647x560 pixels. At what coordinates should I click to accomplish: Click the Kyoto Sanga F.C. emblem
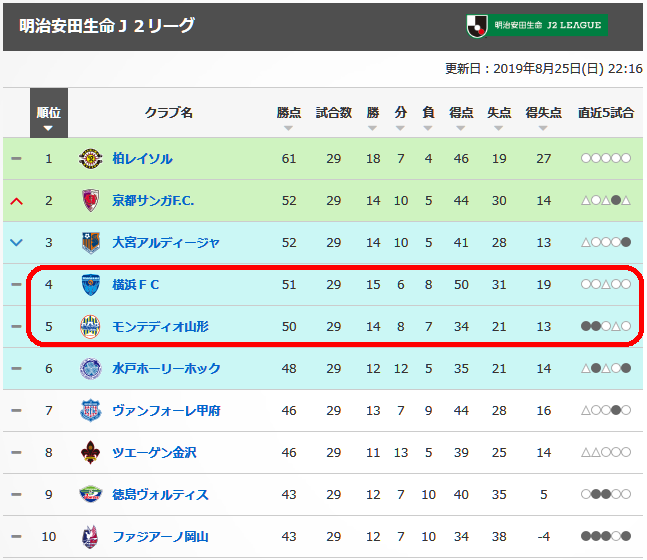90,201
